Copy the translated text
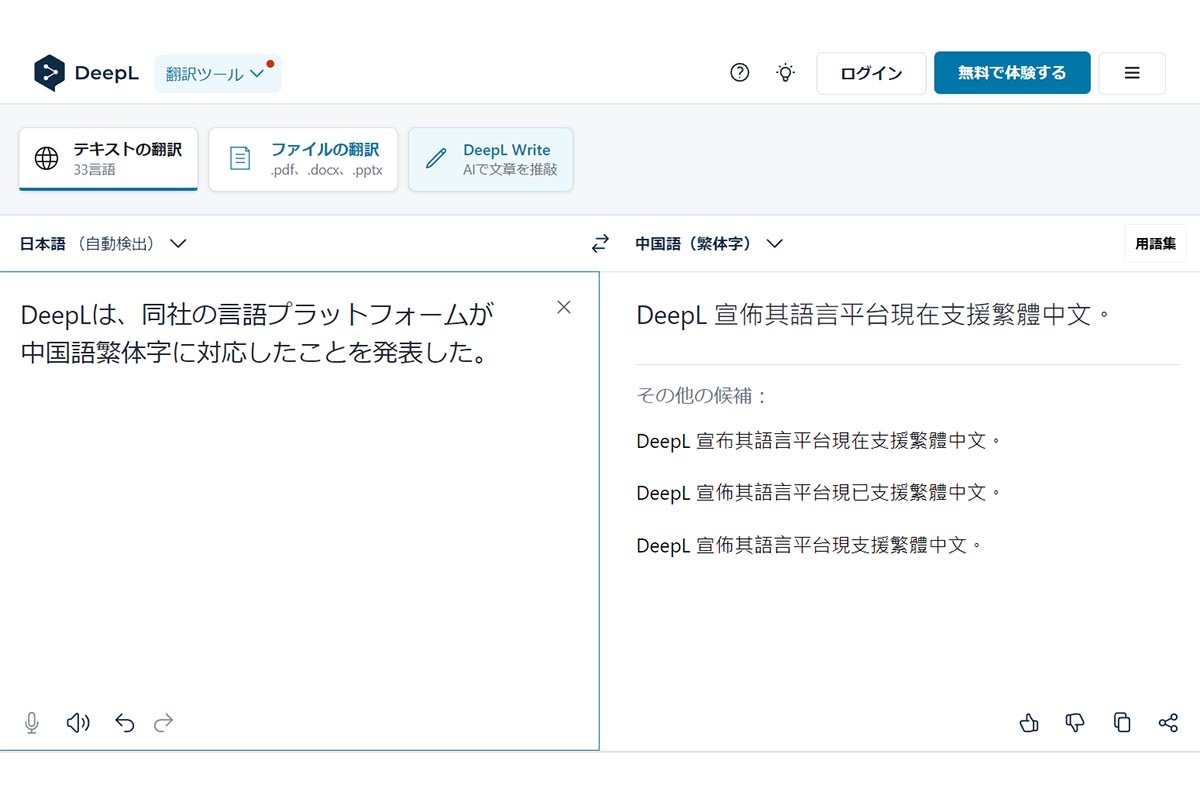 pyautogui.click(x=1121, y=722)
